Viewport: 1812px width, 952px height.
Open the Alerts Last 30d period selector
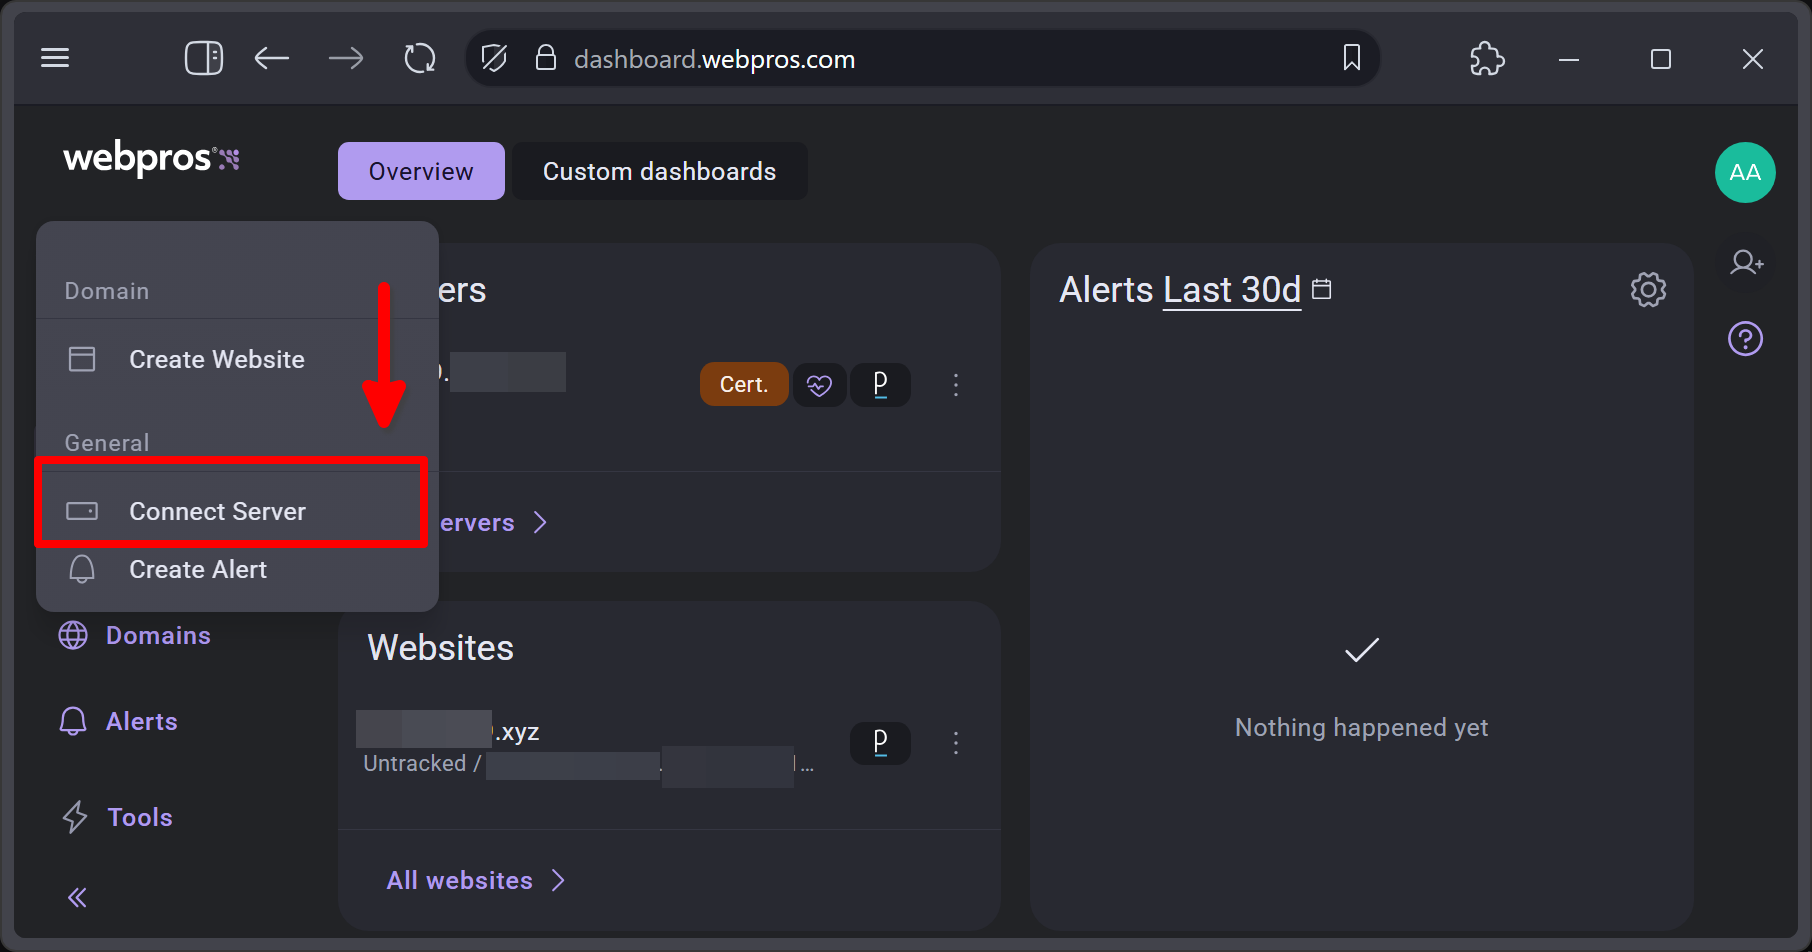pyautogui.click(x=1232, y=290)
